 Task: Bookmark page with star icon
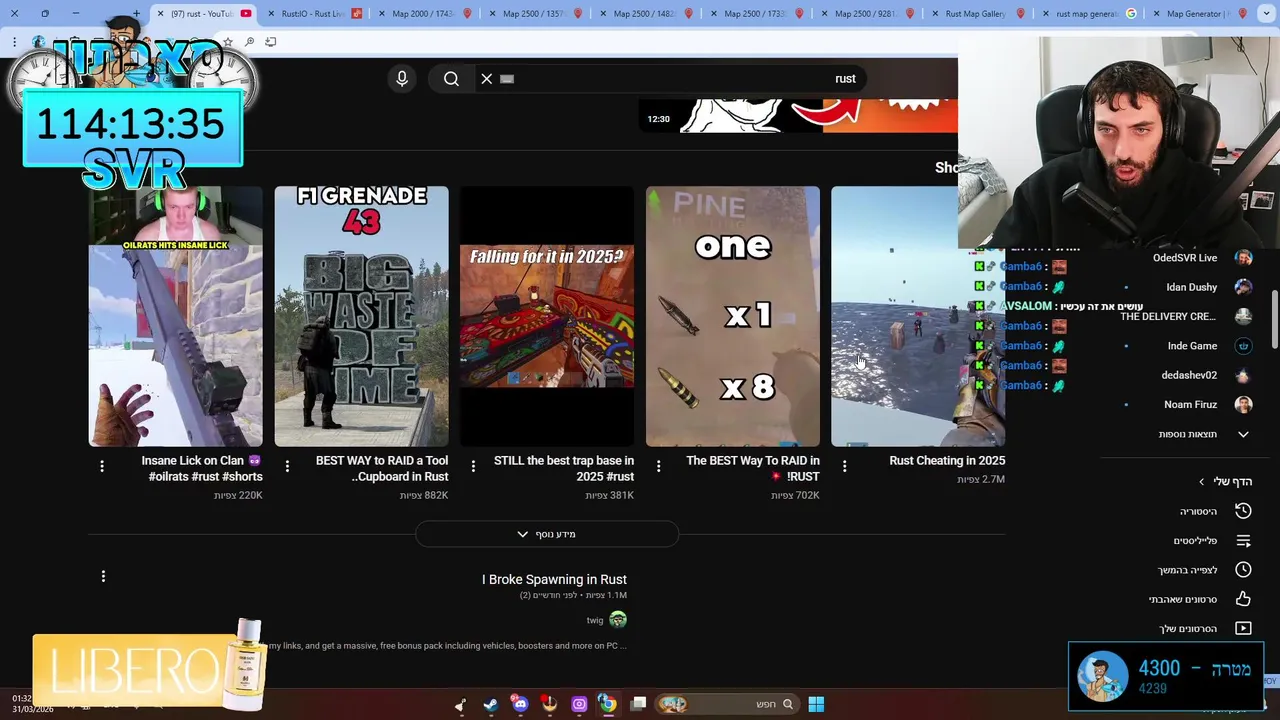tap(228, 42)
